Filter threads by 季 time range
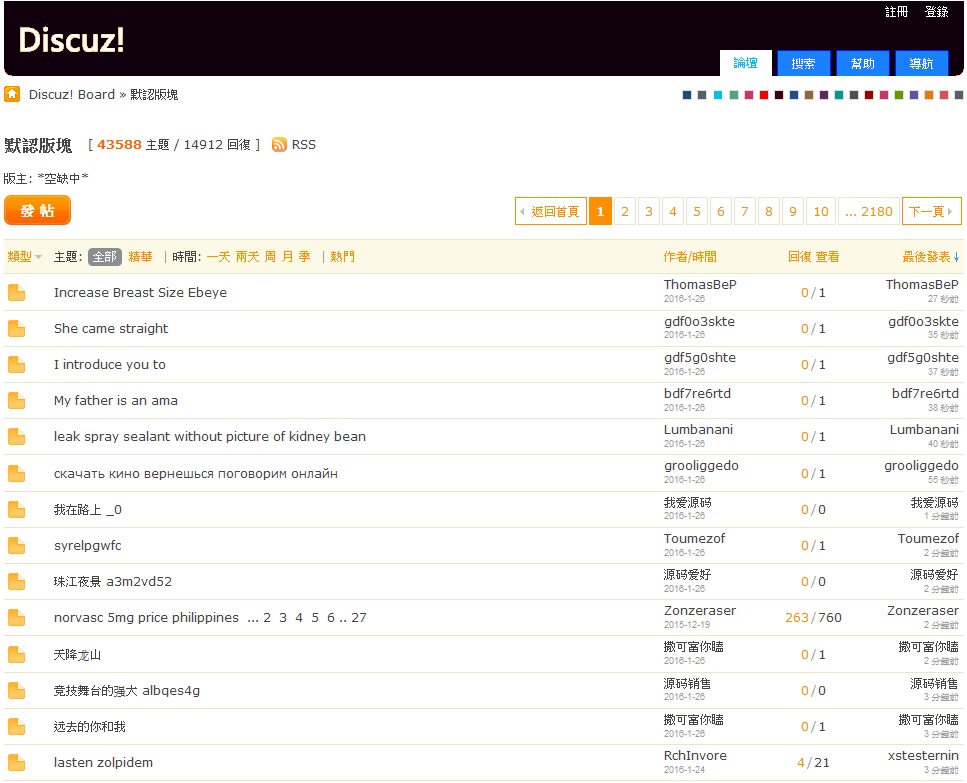This screenshot has height=783, width=967. coord(305,256)
